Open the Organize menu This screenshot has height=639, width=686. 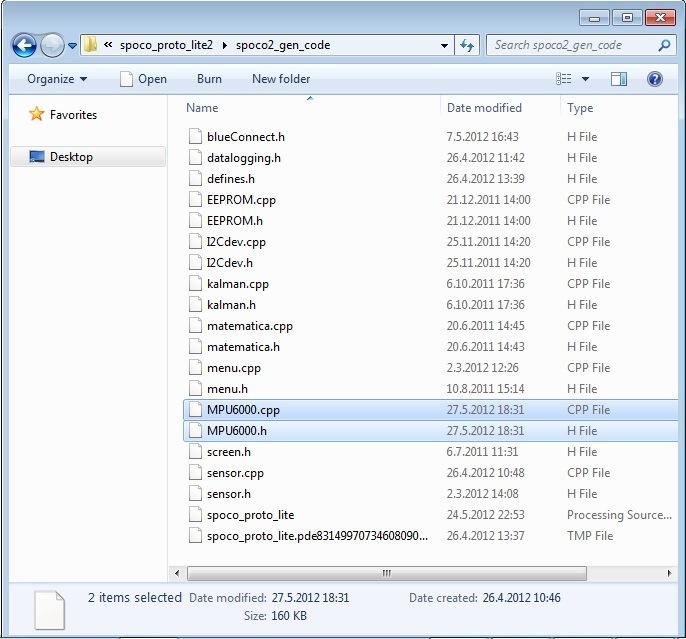[x=57, y=79]
